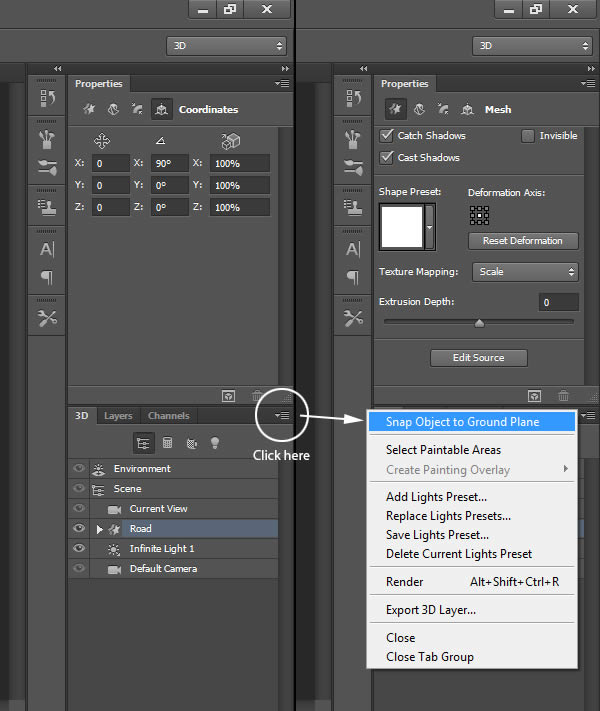Screen dimensions: 600x711
Task: Hide Infinite Light 1 via eye icon
Action: click(x=79, y=548)
